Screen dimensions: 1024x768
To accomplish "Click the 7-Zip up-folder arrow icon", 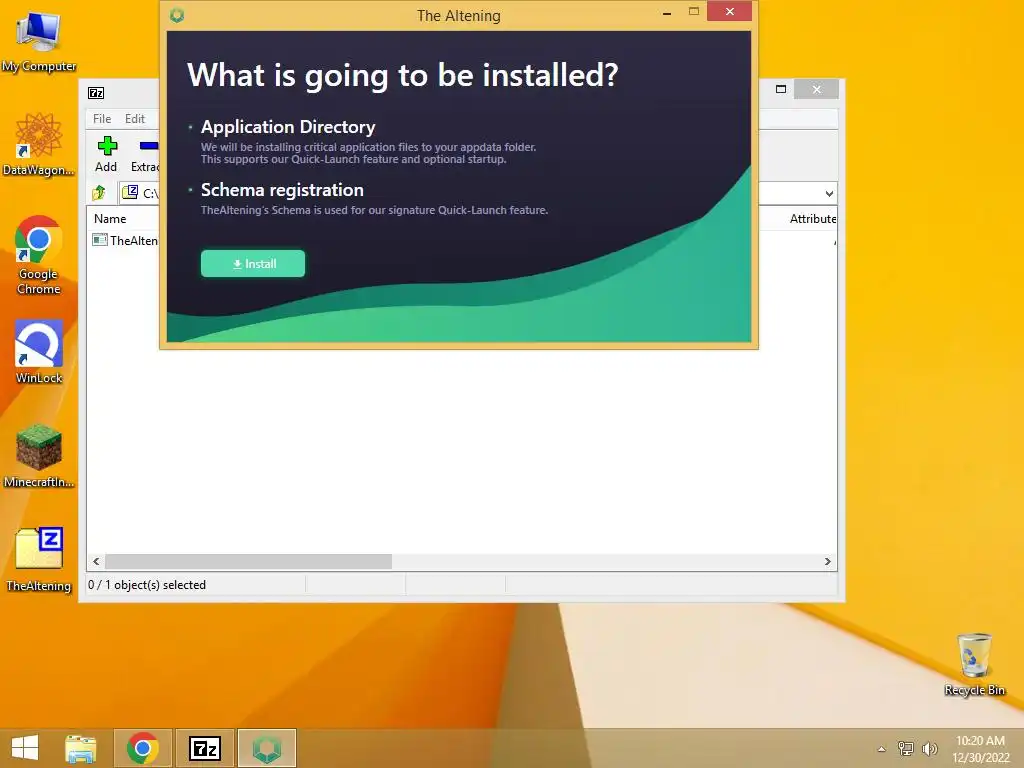I will [x=99, y=193].
